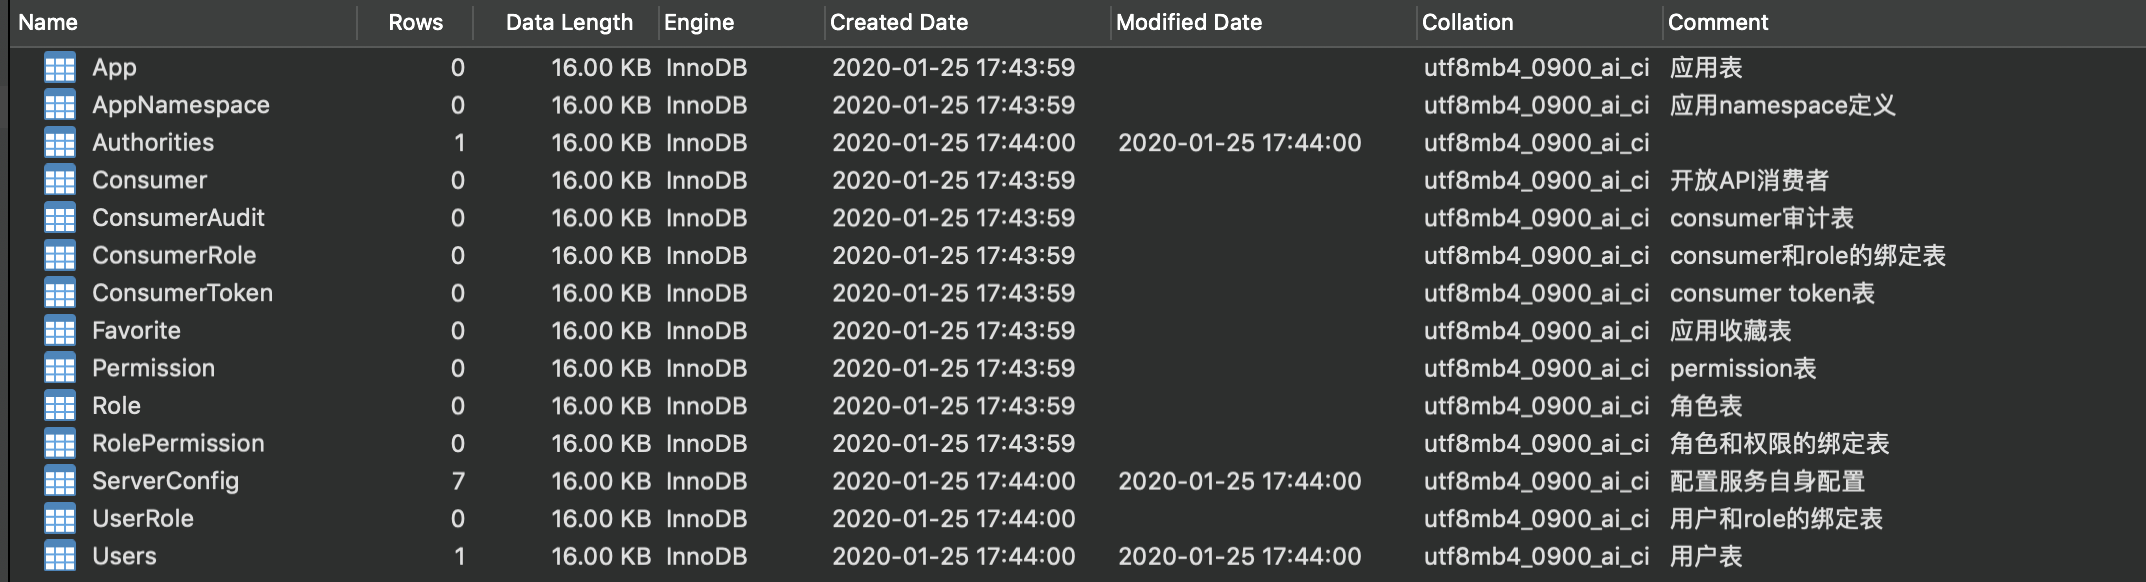Click the Collation column header
Screen dimensions: 2146x582
click(1466, 21)
